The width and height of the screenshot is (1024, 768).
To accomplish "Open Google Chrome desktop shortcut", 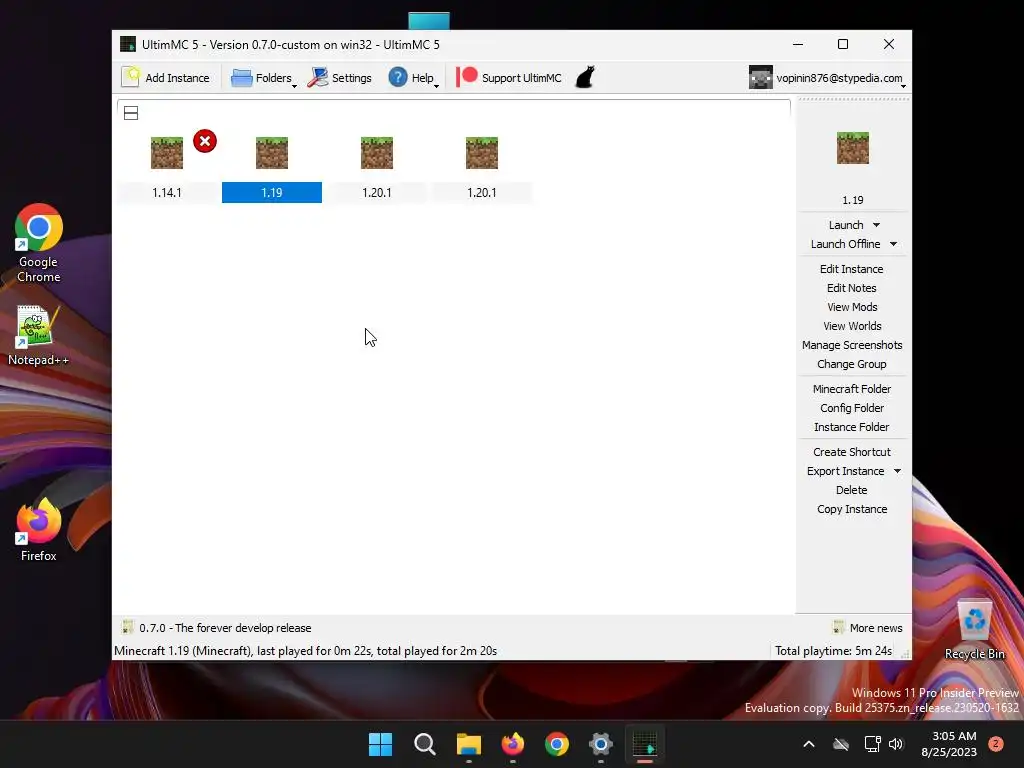I will tap(39, 243).
